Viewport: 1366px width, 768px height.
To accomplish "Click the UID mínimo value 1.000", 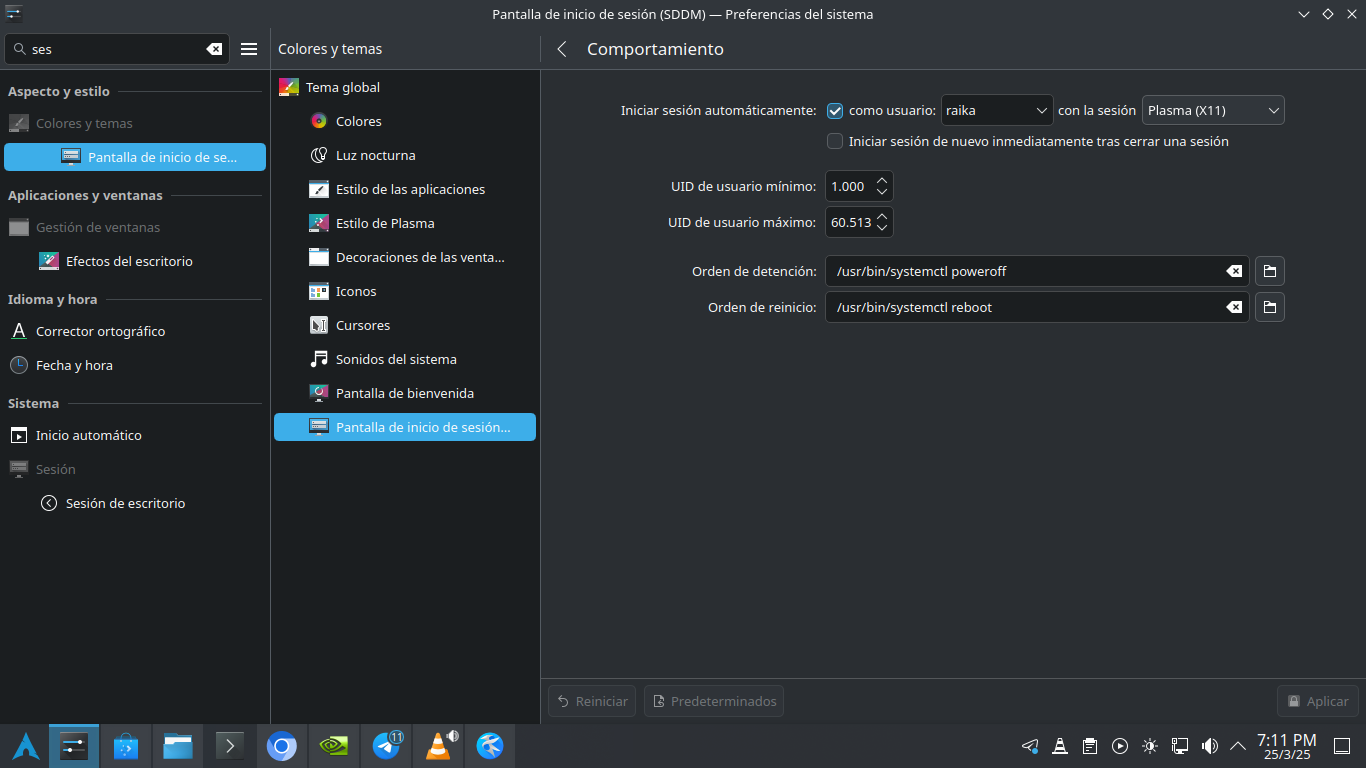I will click(x=848, y=187).
